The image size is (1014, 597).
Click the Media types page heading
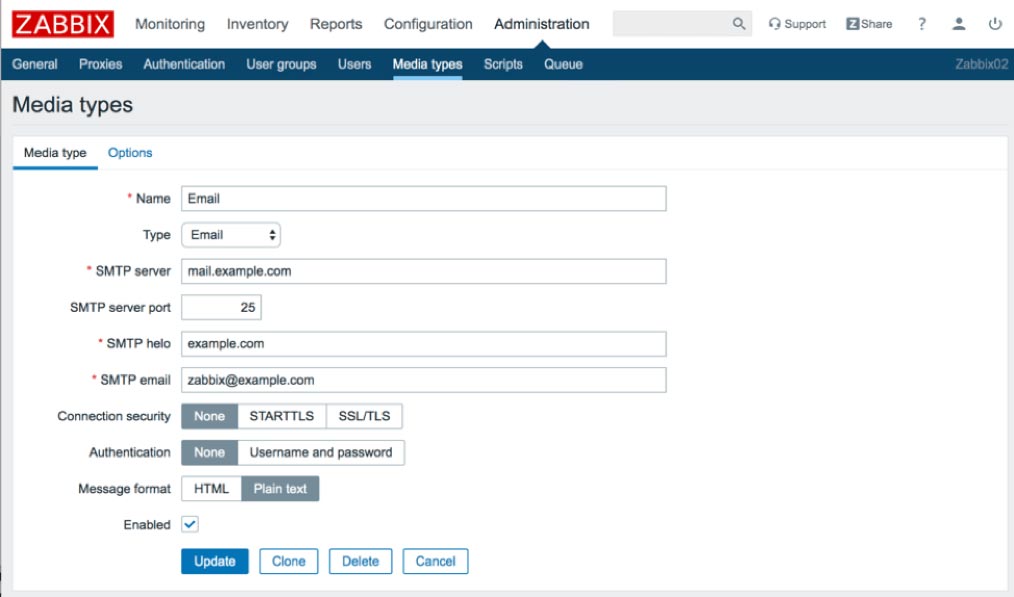tap(72, 105)
